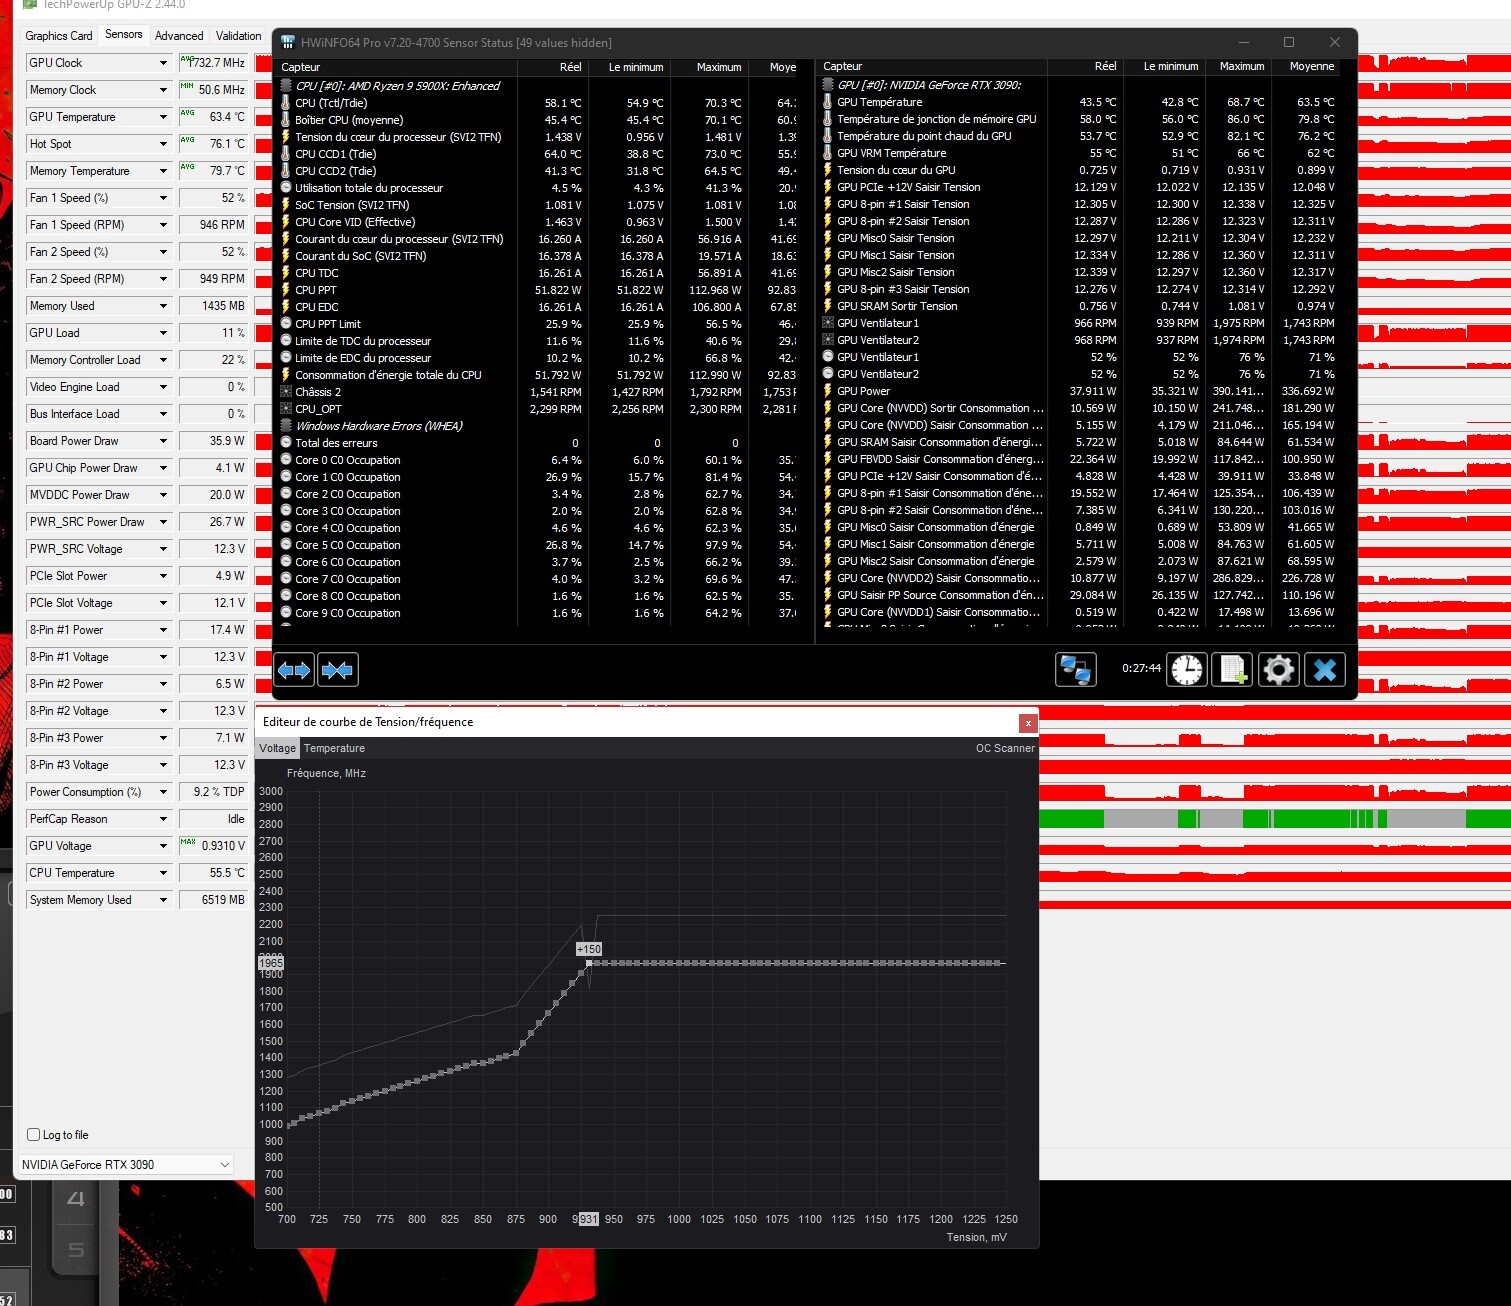Open the System Memory Used dropdown
Image resolution: width=1511 pixels, height=1306 pixels.
pos(163,900)
